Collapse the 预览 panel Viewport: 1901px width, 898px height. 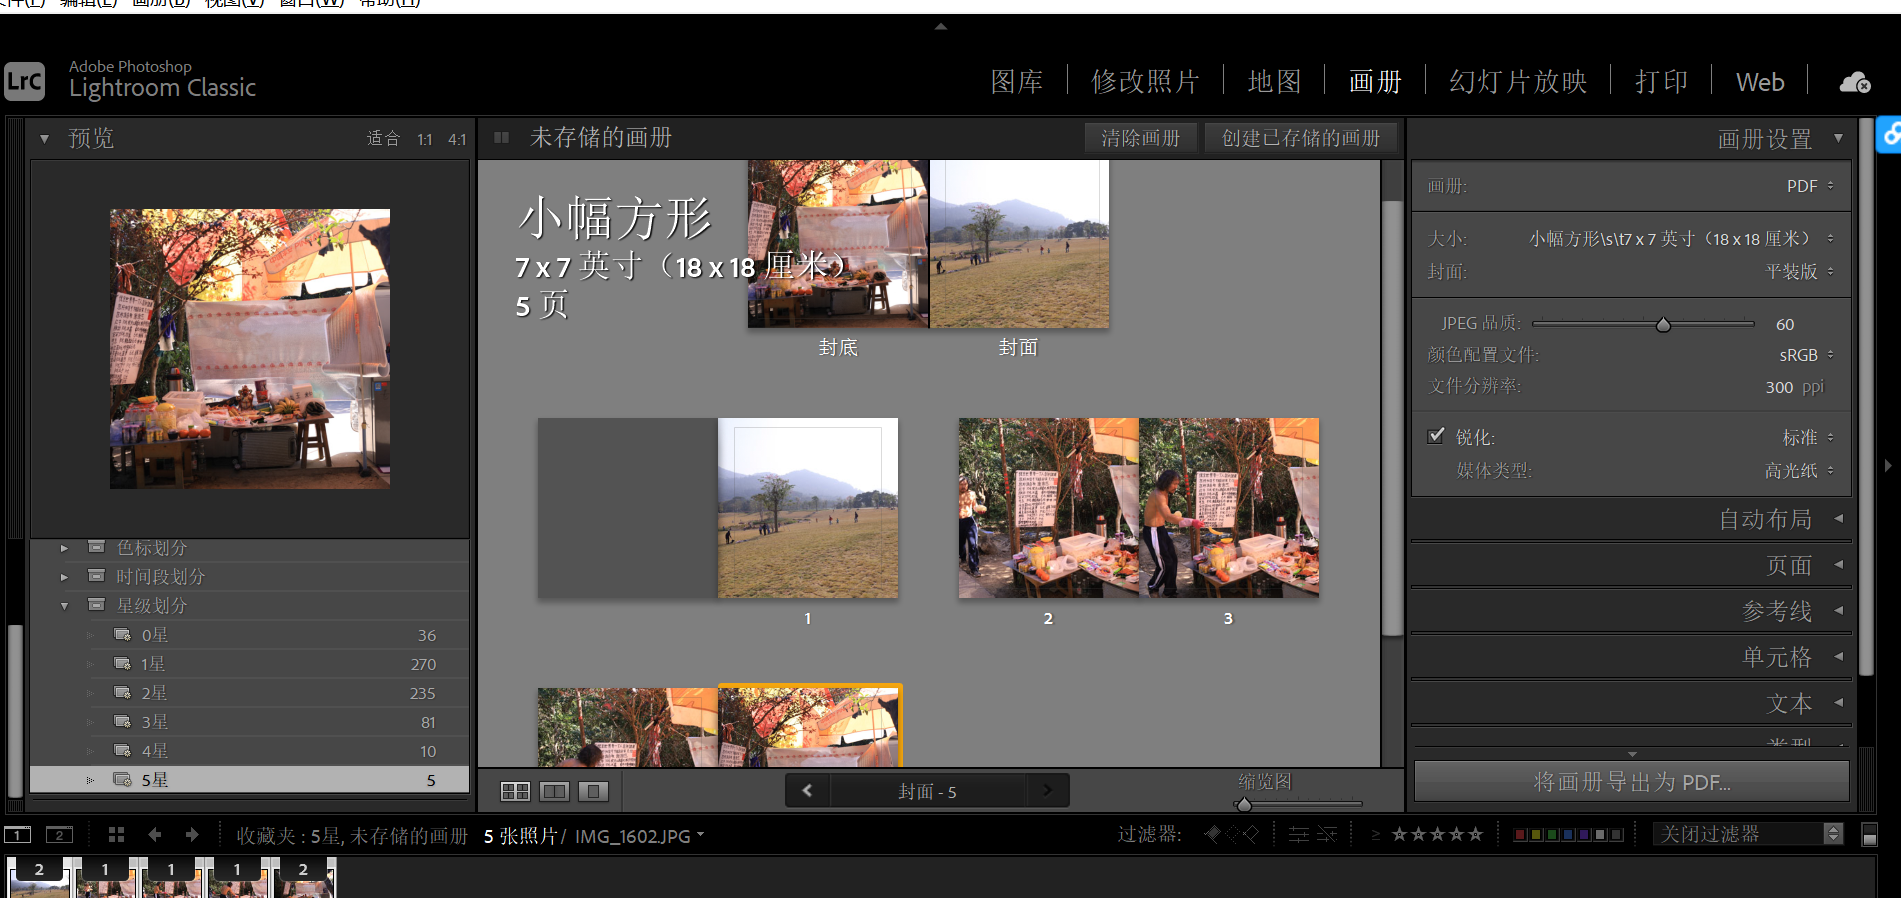click(x=44, y=139)
